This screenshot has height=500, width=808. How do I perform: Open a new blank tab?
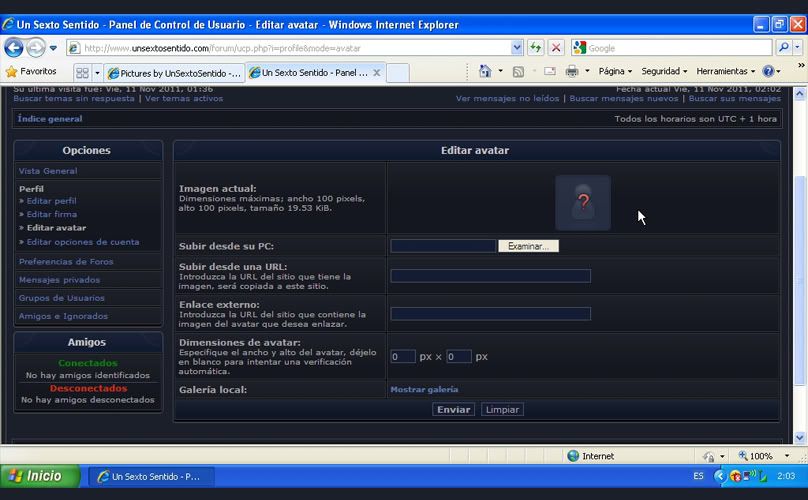pyautogui.click(x=398, y=73)
